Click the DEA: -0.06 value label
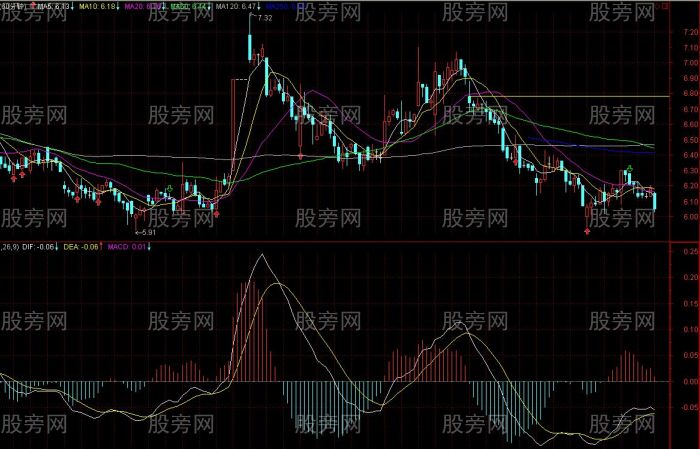This screenshot has height=449, width=700. coord(81,246)
